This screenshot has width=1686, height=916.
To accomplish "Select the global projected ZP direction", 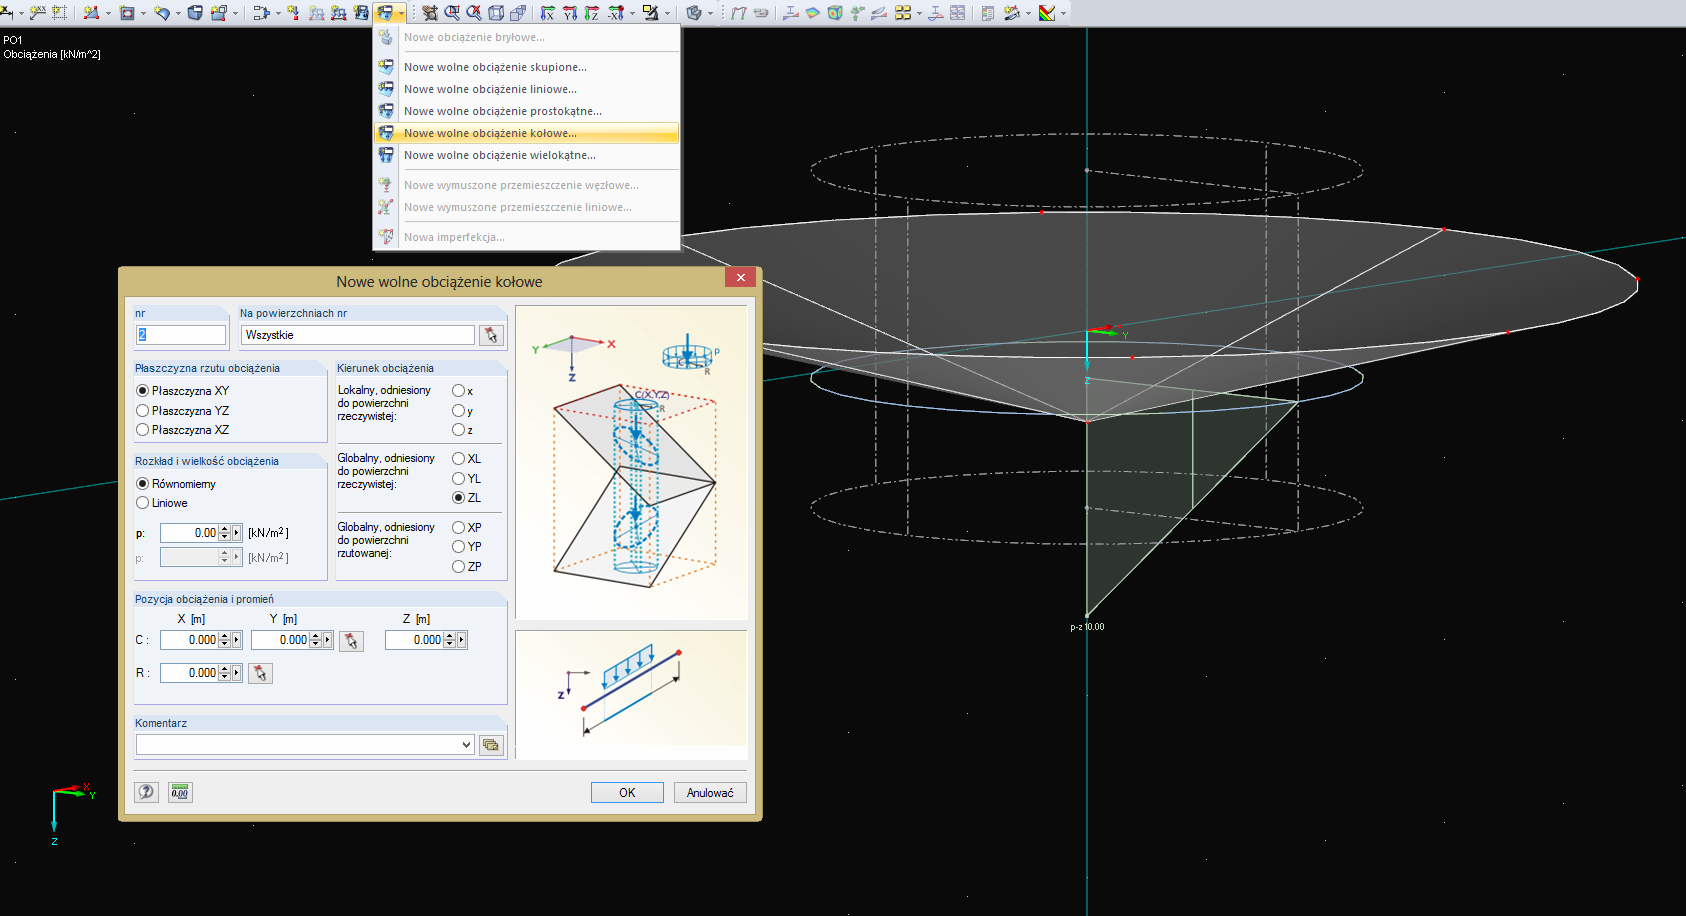I will 458,567.
